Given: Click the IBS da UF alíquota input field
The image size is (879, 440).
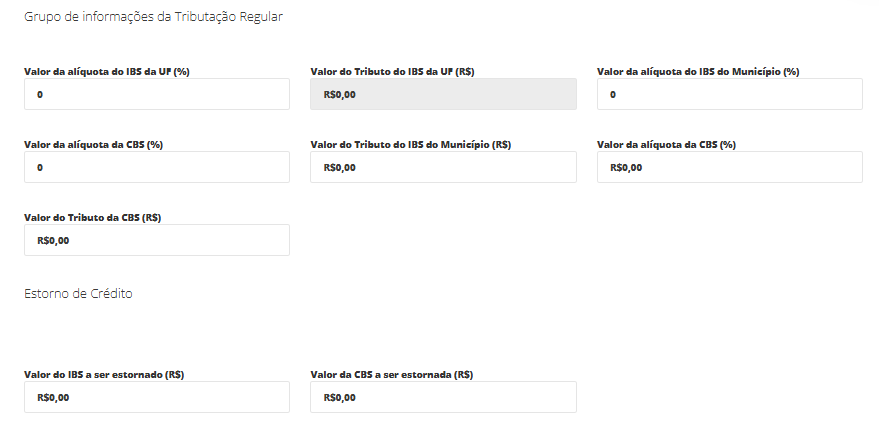Looking at the screenshot, I should (156, 95).
